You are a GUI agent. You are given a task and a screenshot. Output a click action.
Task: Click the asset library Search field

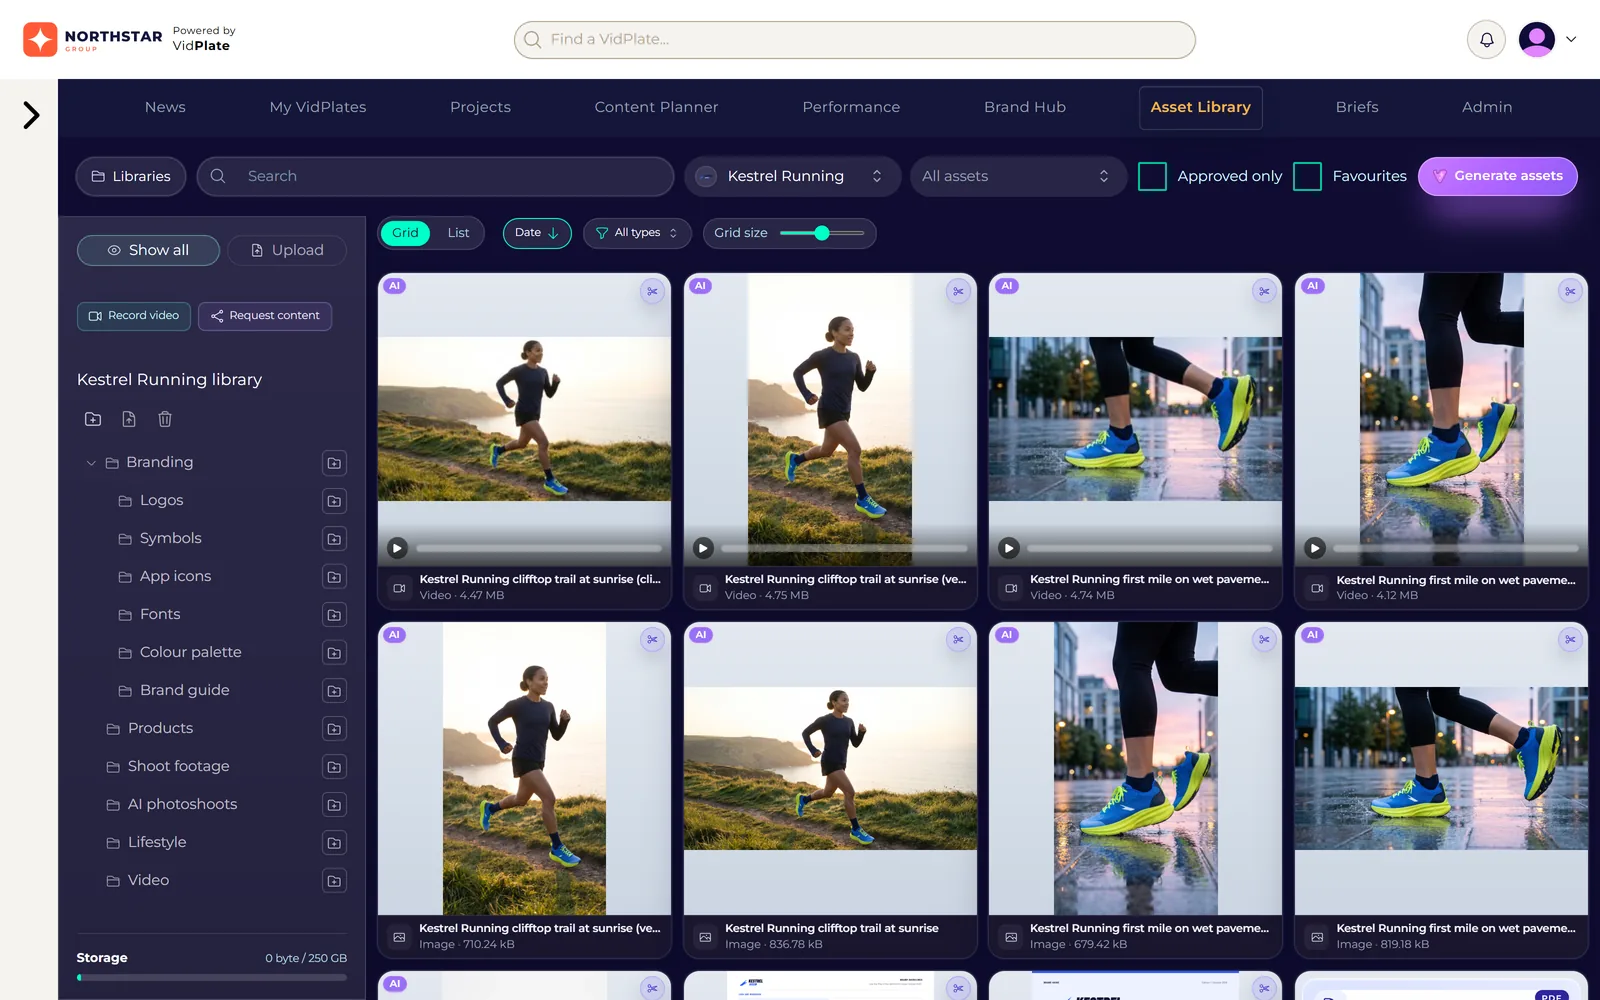tap(435, 176)
